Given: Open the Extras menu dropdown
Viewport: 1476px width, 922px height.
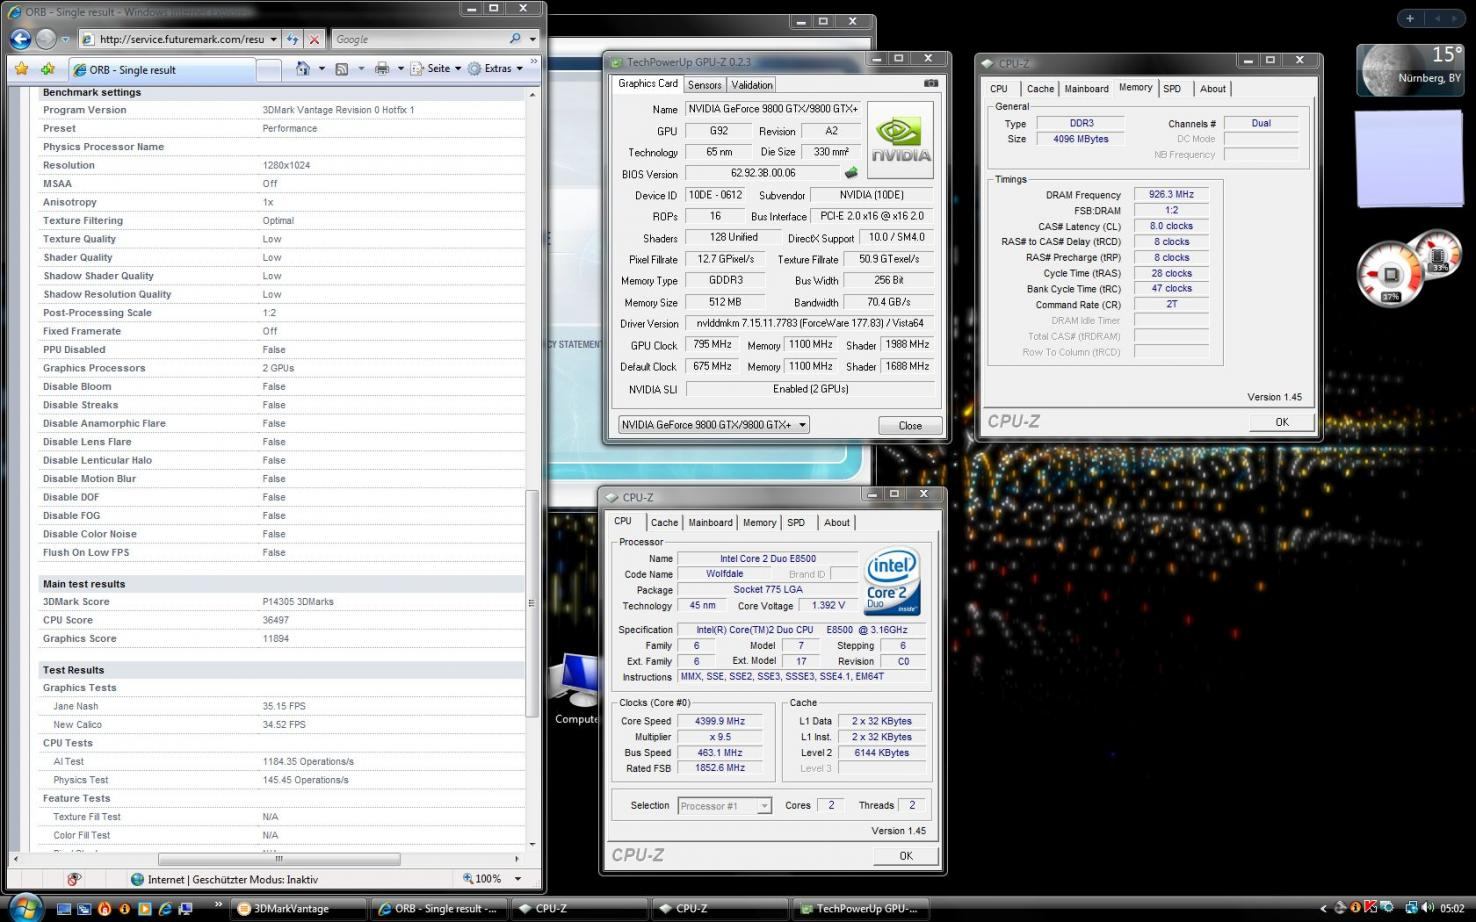Looking at the screenshot, I should (x=495, y=68).
